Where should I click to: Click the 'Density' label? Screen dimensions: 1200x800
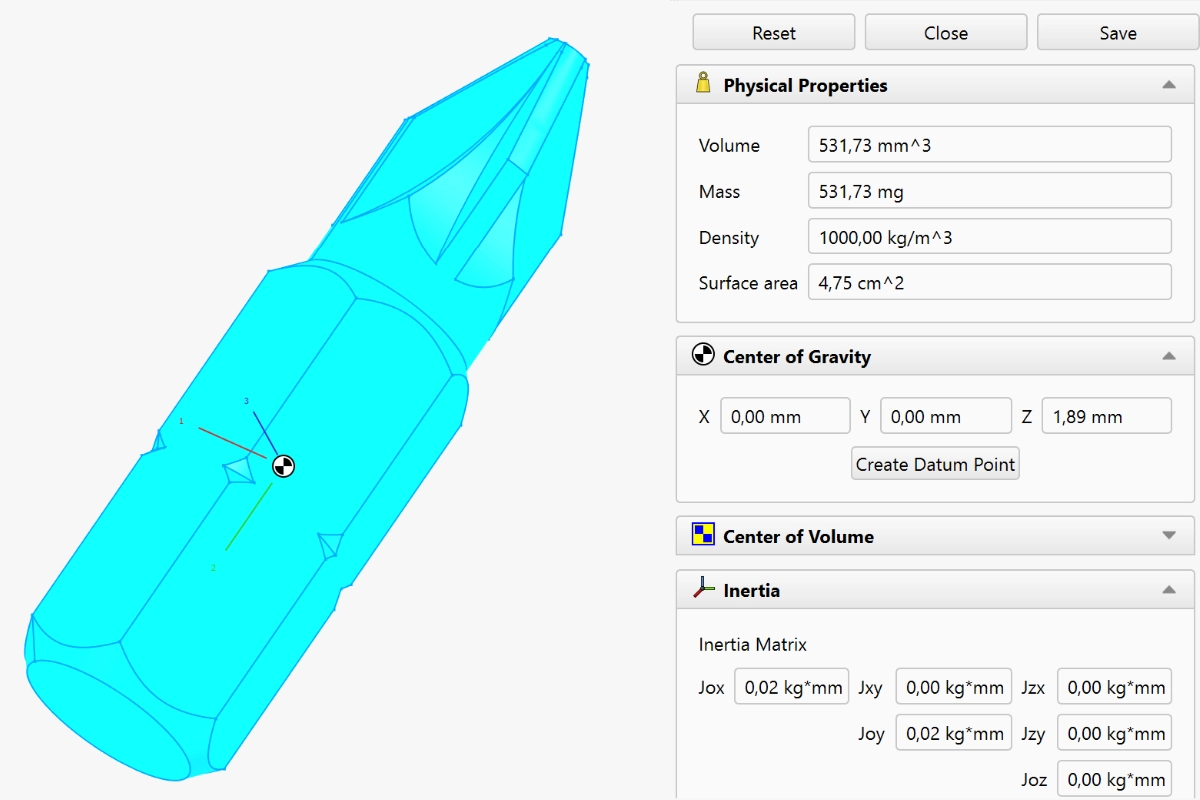(729, 238)
